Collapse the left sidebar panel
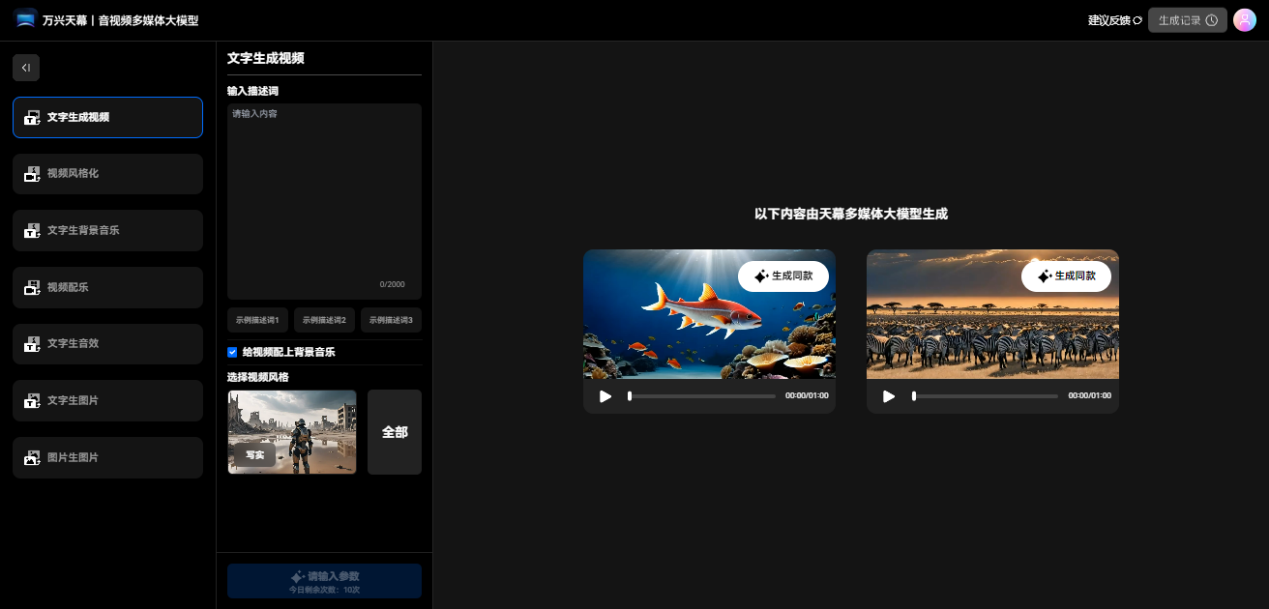Viewport: 1269px width, 609px height. coord(26,67)
